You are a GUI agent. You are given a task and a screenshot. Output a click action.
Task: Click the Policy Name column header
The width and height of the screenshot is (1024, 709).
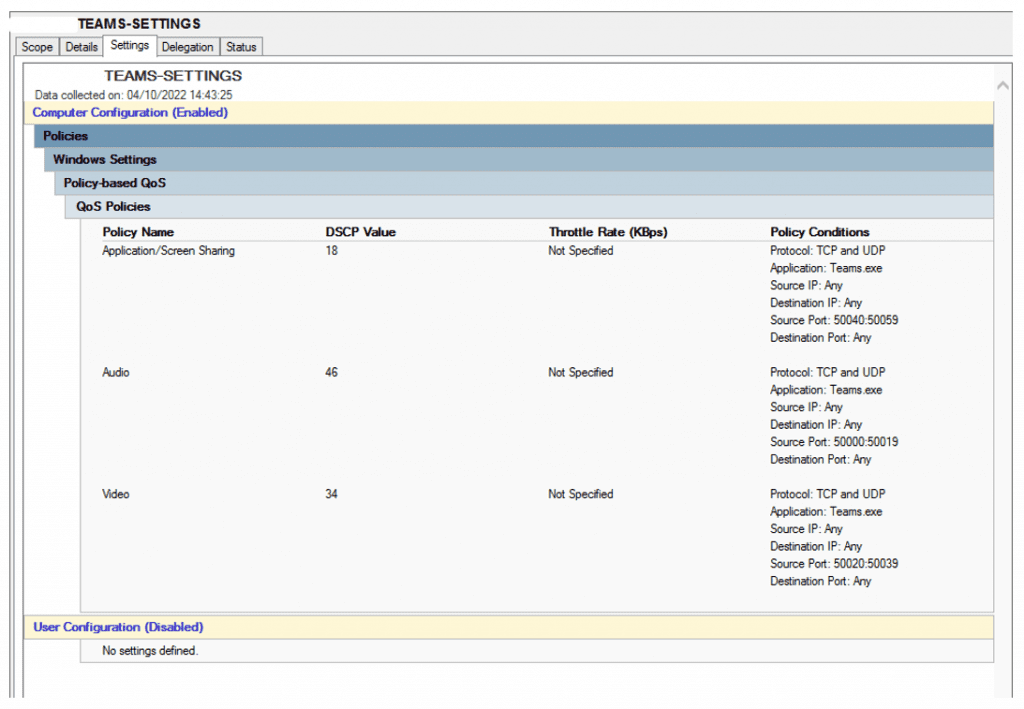point(138,232)
